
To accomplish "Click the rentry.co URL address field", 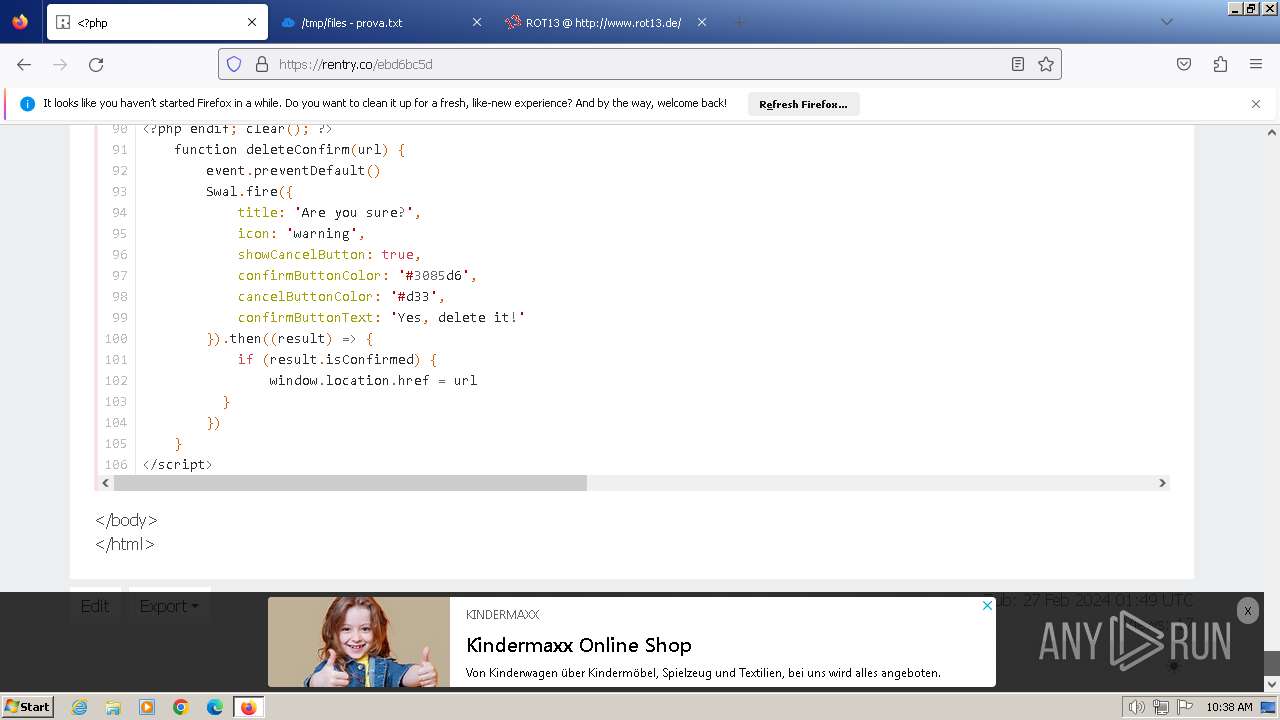I will coord(640,64).
